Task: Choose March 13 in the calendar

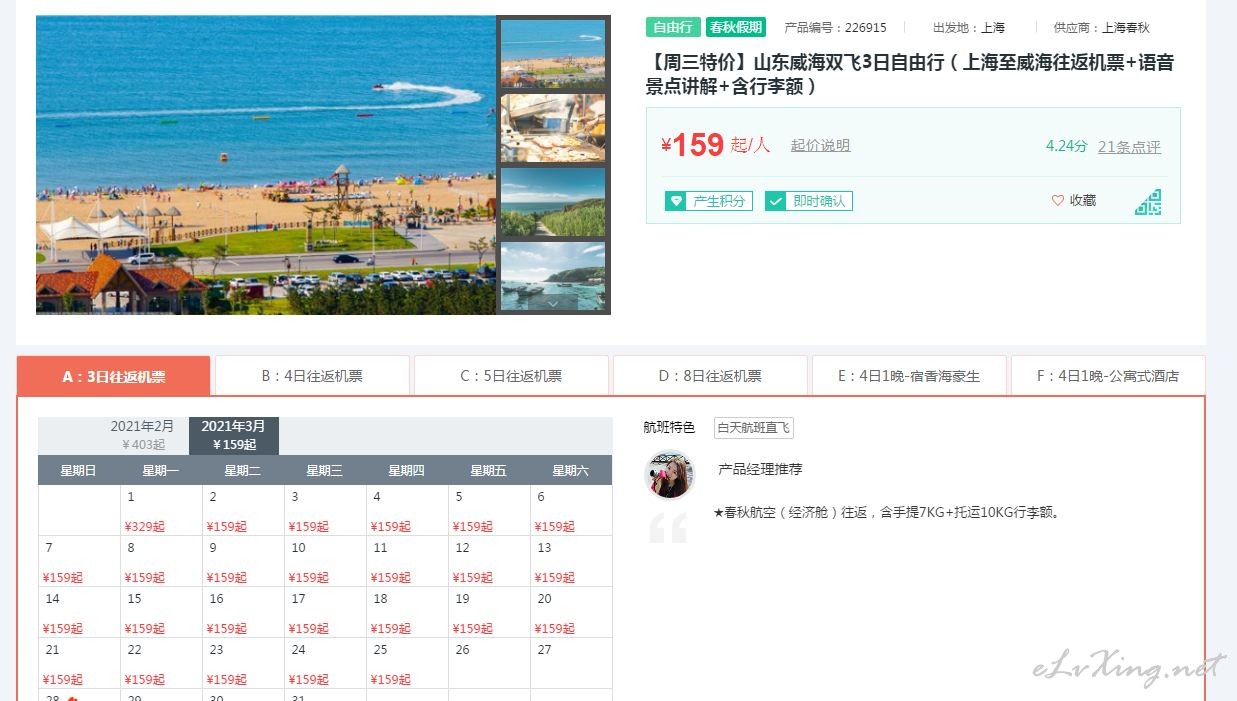Action: [x=571, y=561]
